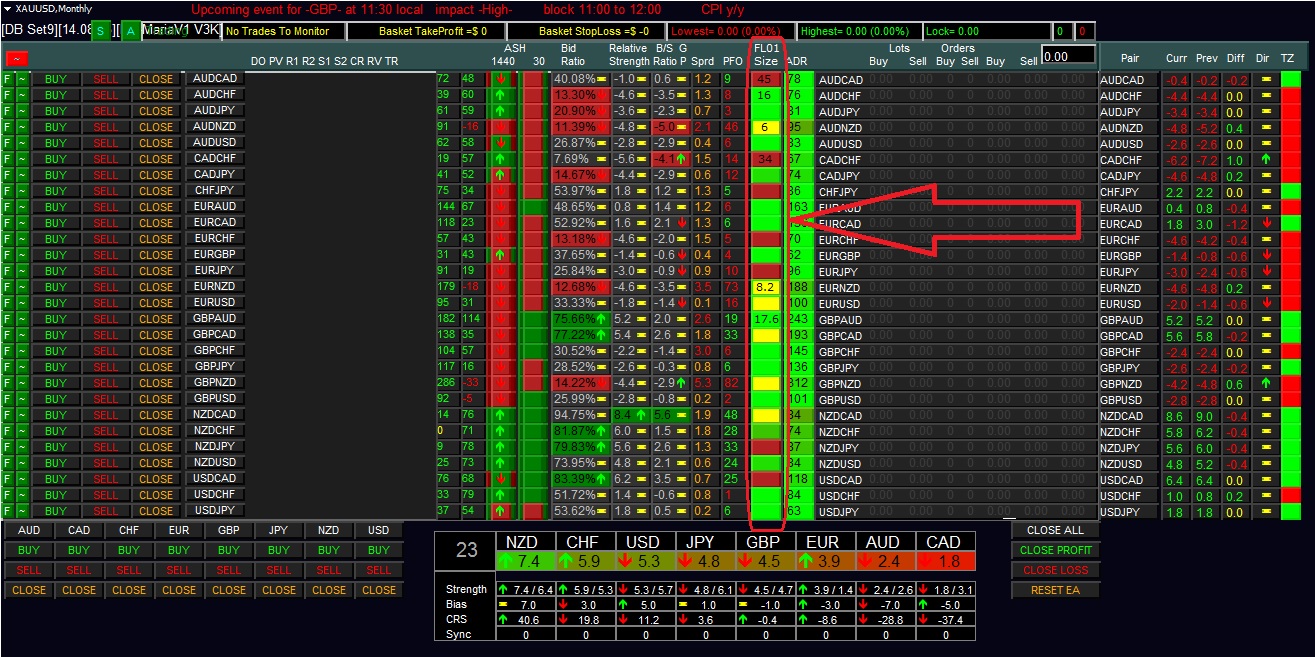This screenshot has width=1315, height=657.
Task: Click the F icon on the EURNZD row
Action: (x=8, y=287)
